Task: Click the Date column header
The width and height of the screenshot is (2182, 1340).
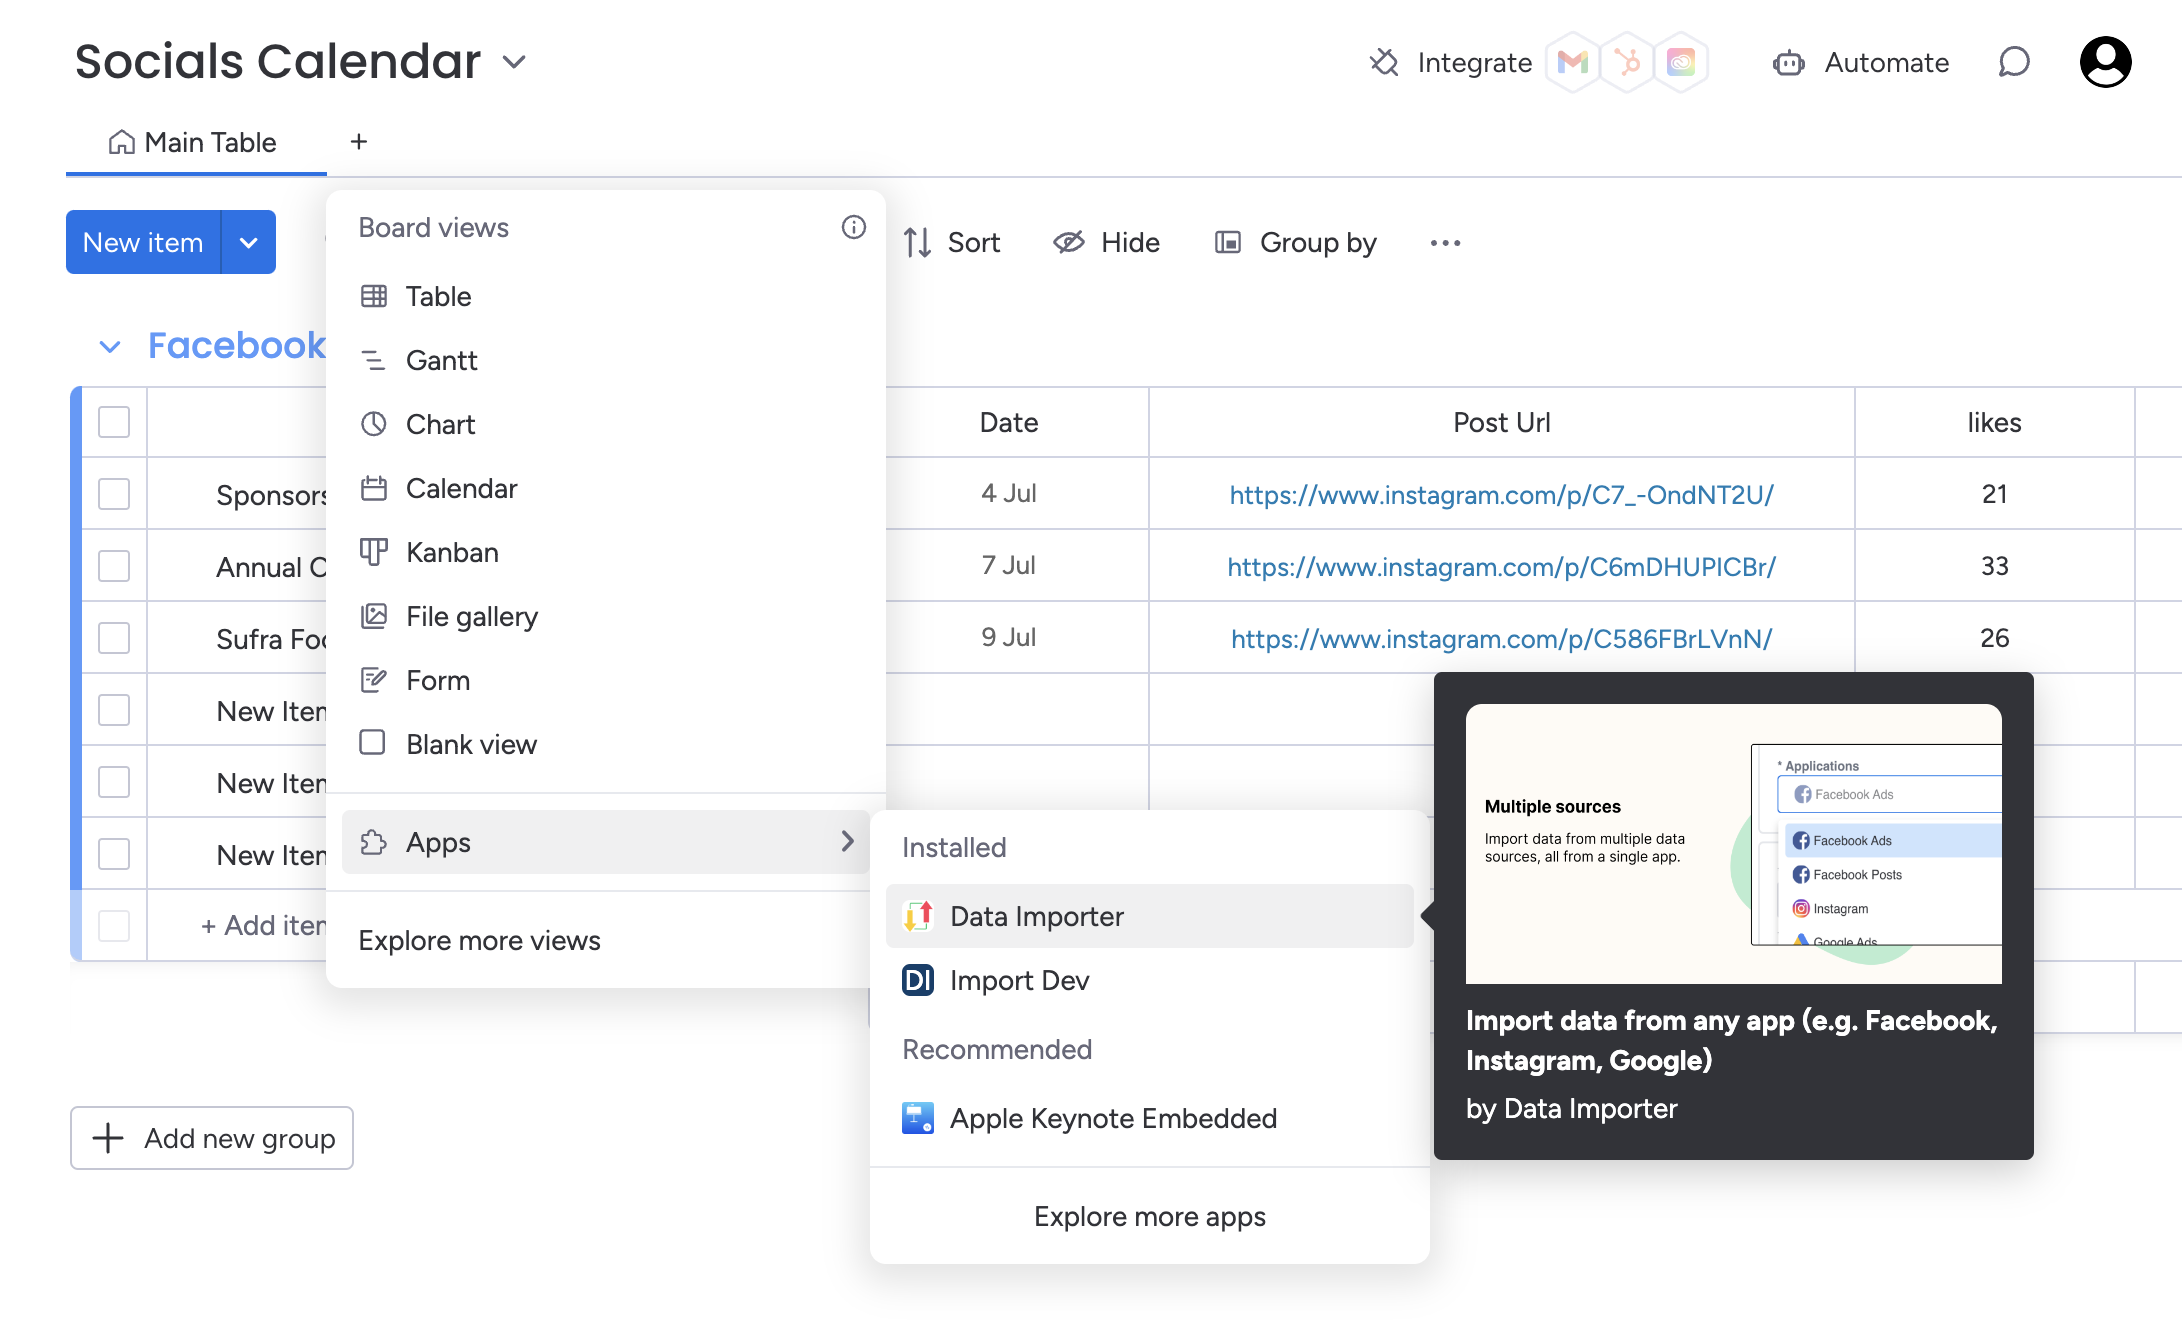Action: (x=1009, y=422)
